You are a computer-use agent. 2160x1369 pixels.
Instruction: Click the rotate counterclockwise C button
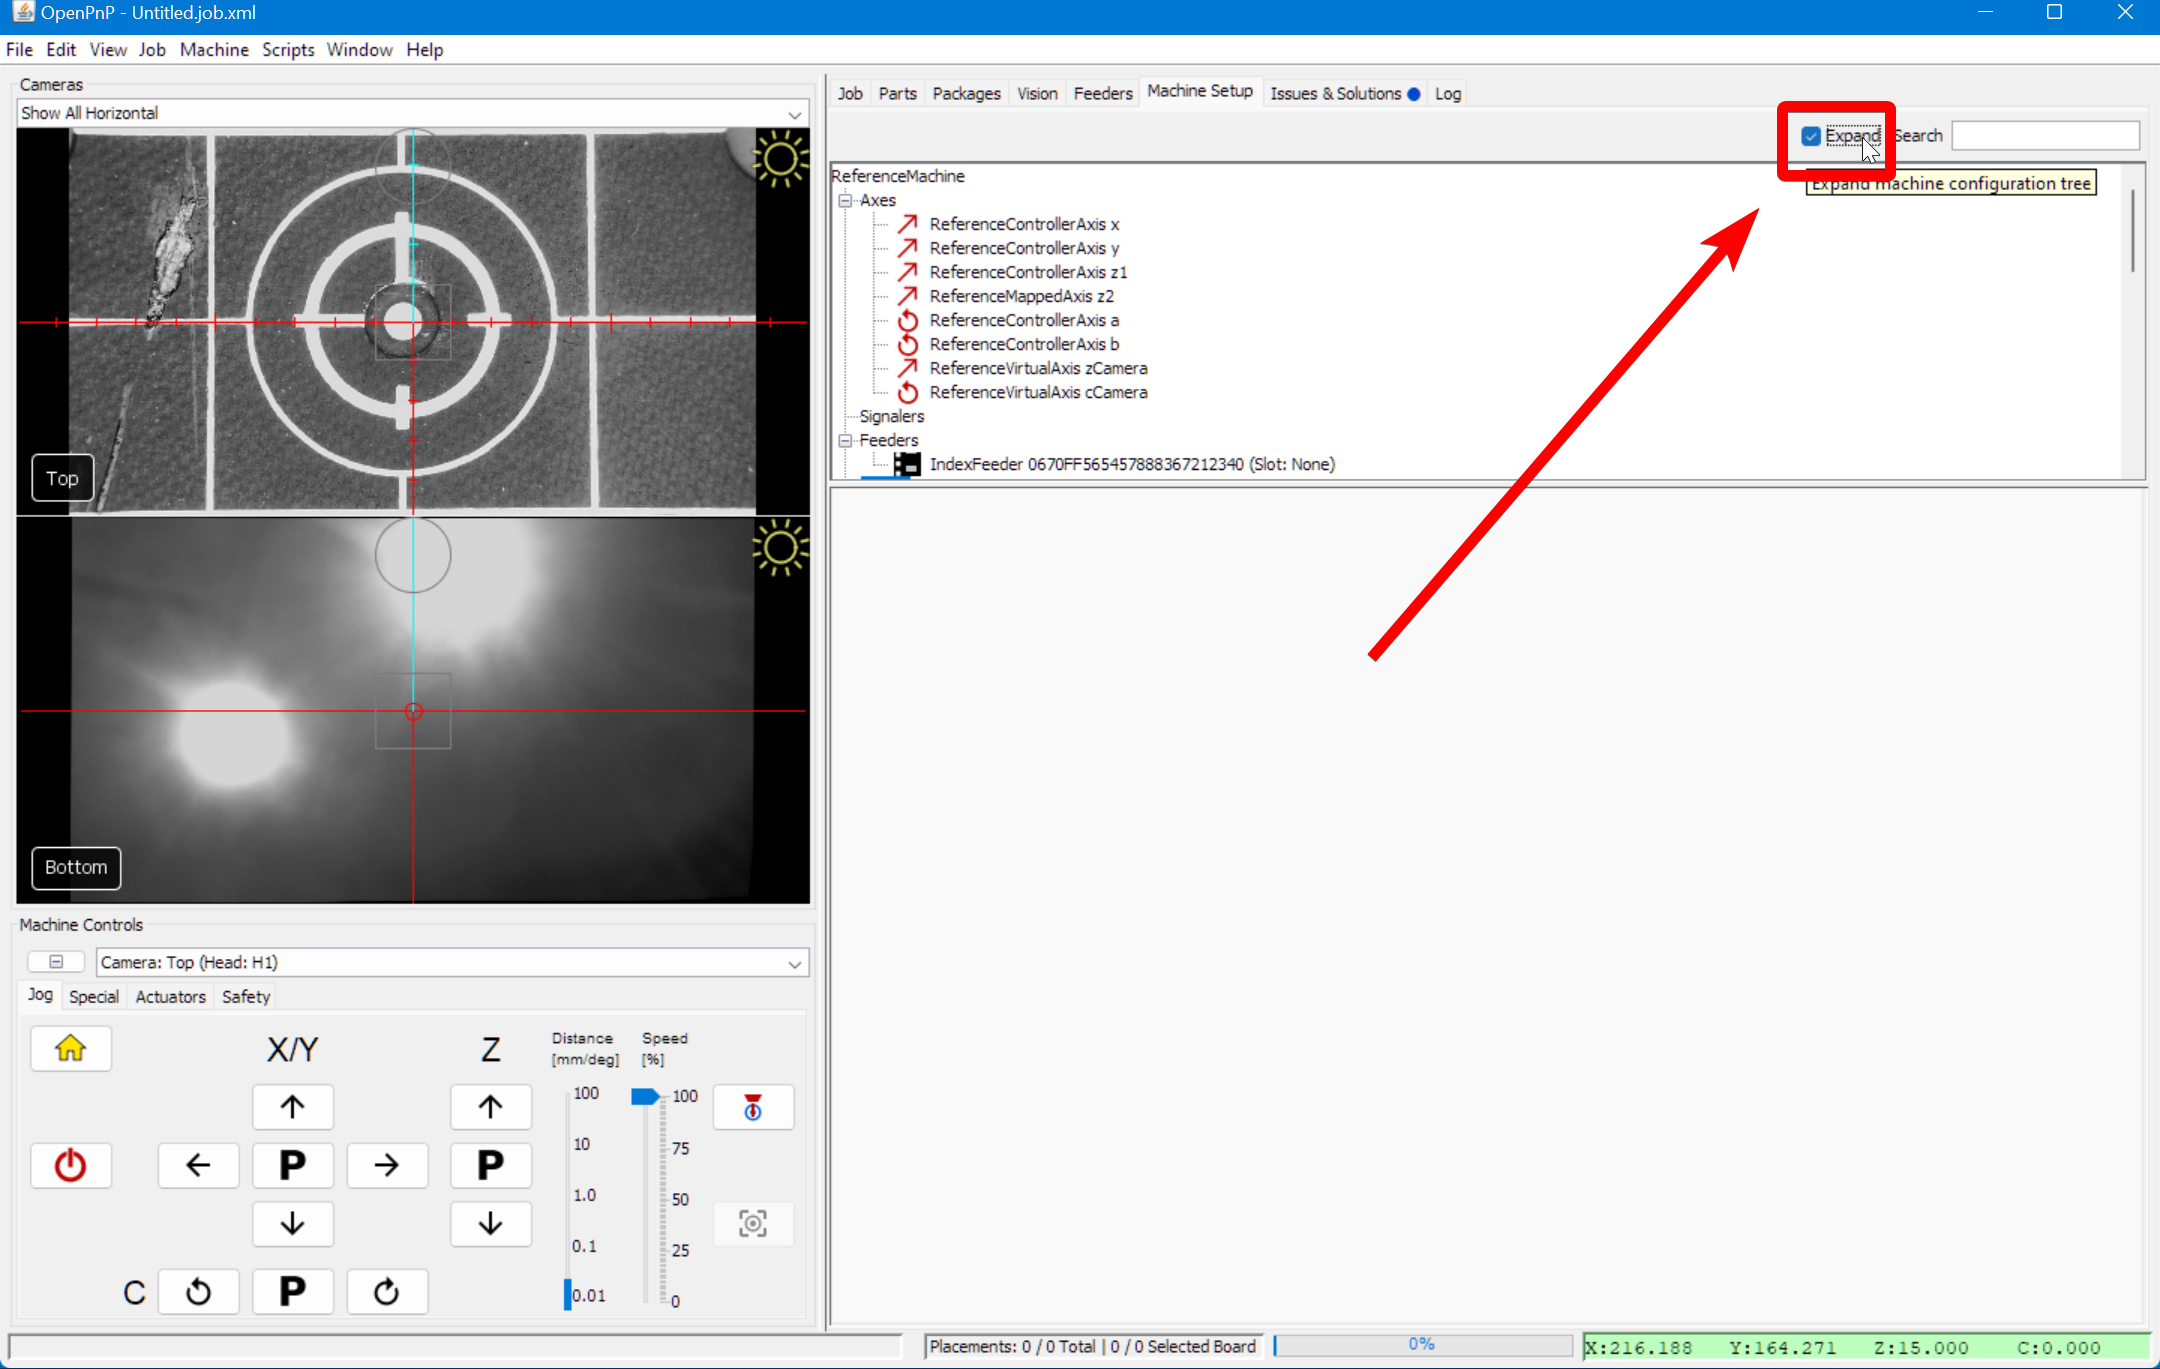point(198,1292)
